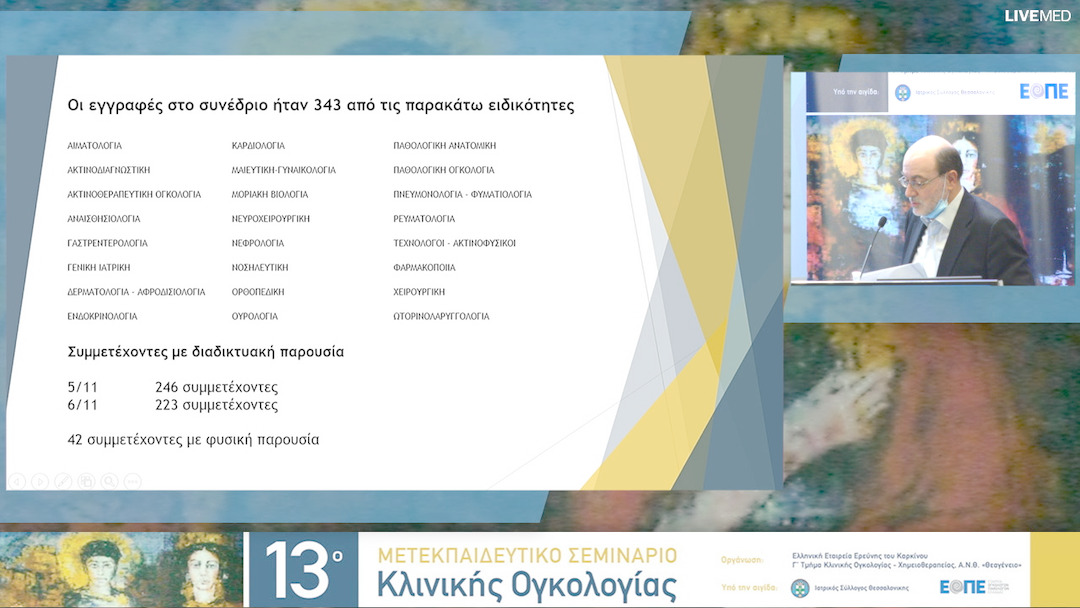Expand the more-options ellipsis menu
The width and height of the screenshot is (1080, 608).
point(132,480)
